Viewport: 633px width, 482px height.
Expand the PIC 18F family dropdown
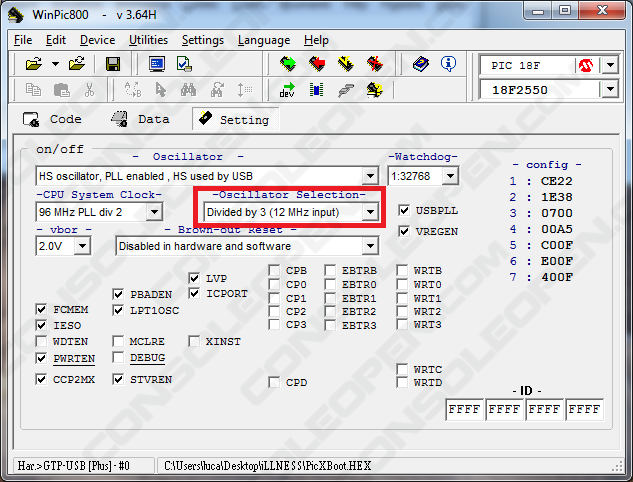pyautogui.click(x=610, y=65)
